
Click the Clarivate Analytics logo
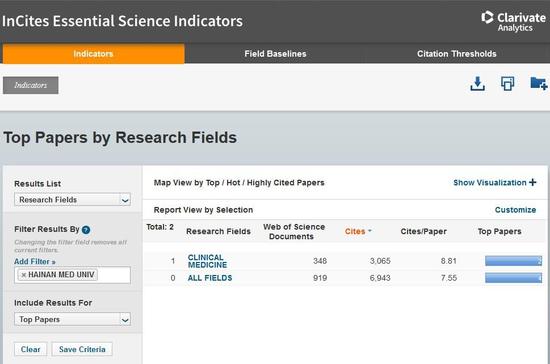tap(514, 21)
